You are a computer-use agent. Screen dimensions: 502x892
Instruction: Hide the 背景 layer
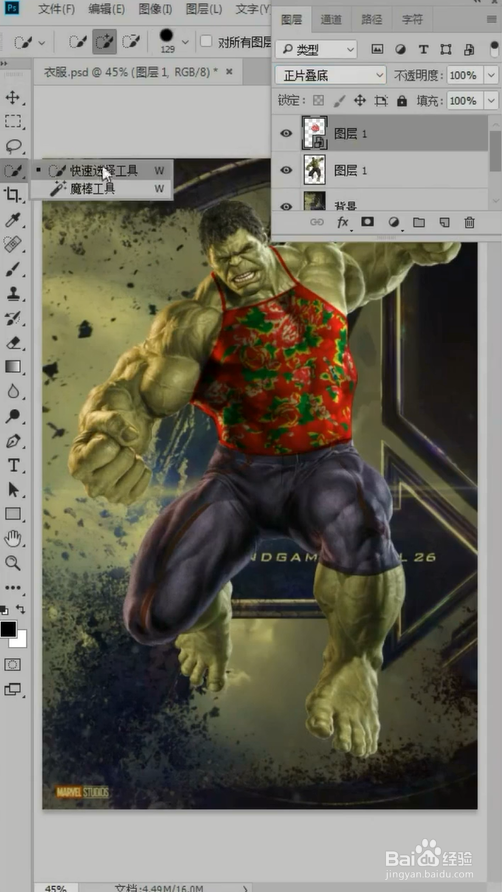[286, 205]
